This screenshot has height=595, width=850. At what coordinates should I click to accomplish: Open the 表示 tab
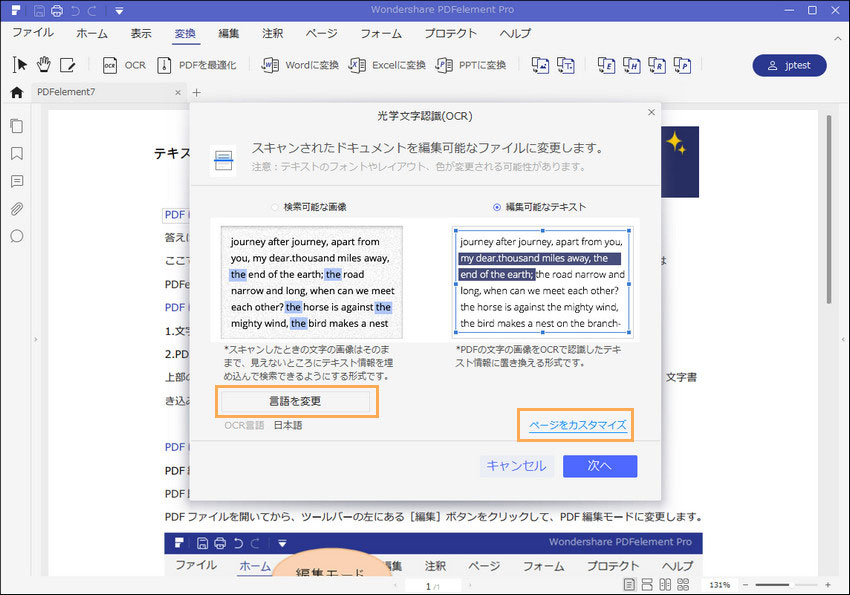click(140, 34)
